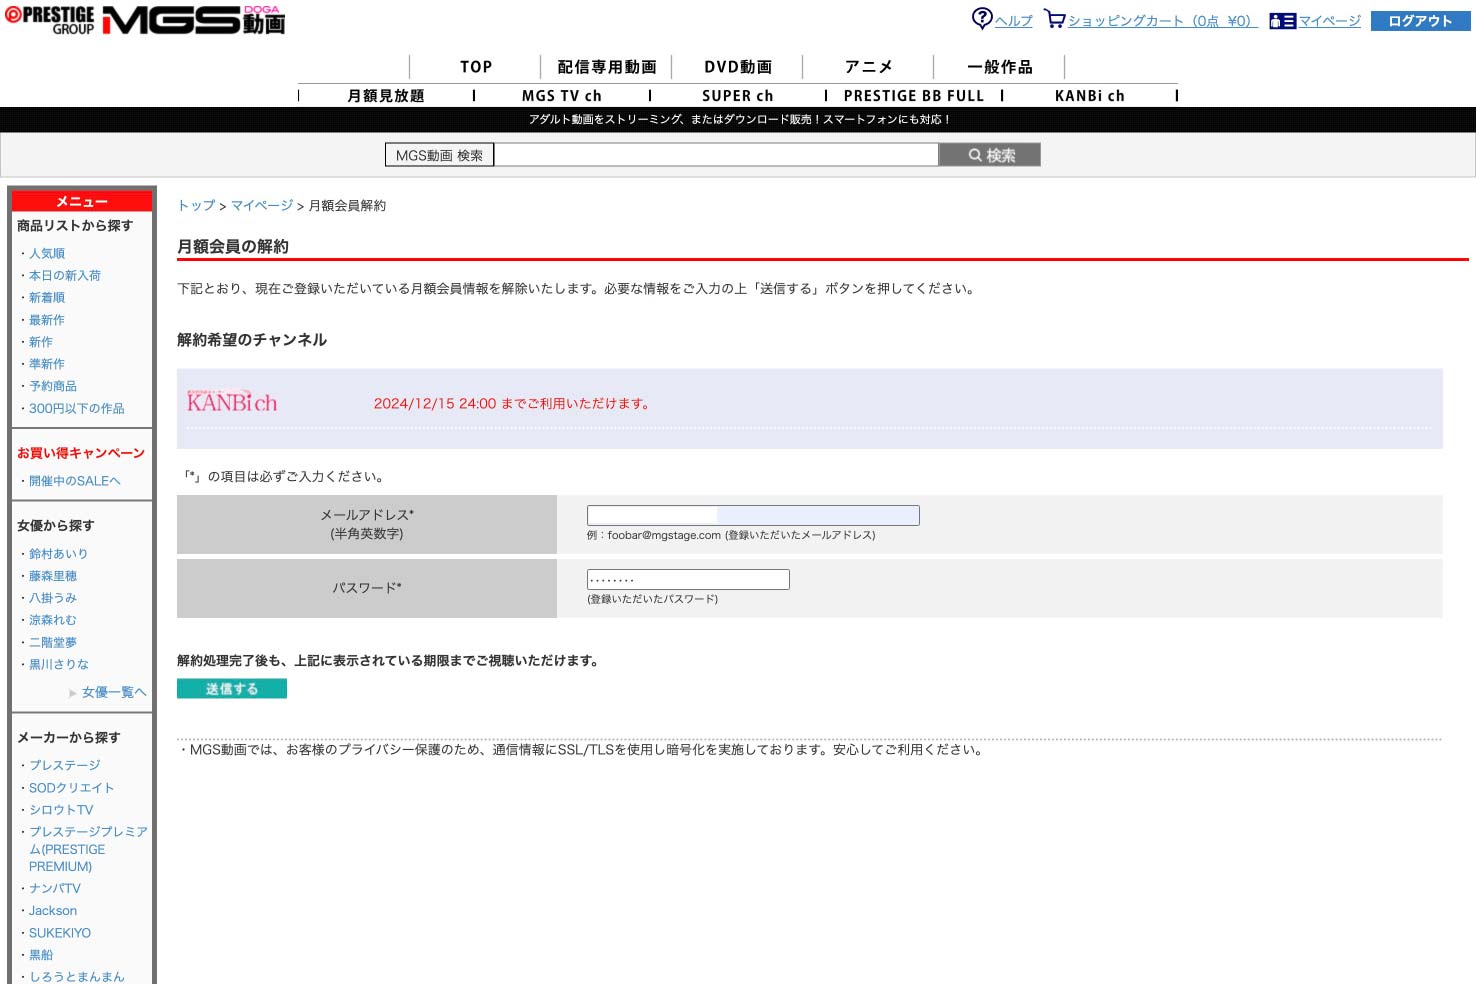Click the My Page profile icon
This screenshot has width=1476, height=984.
(1283, 21)
